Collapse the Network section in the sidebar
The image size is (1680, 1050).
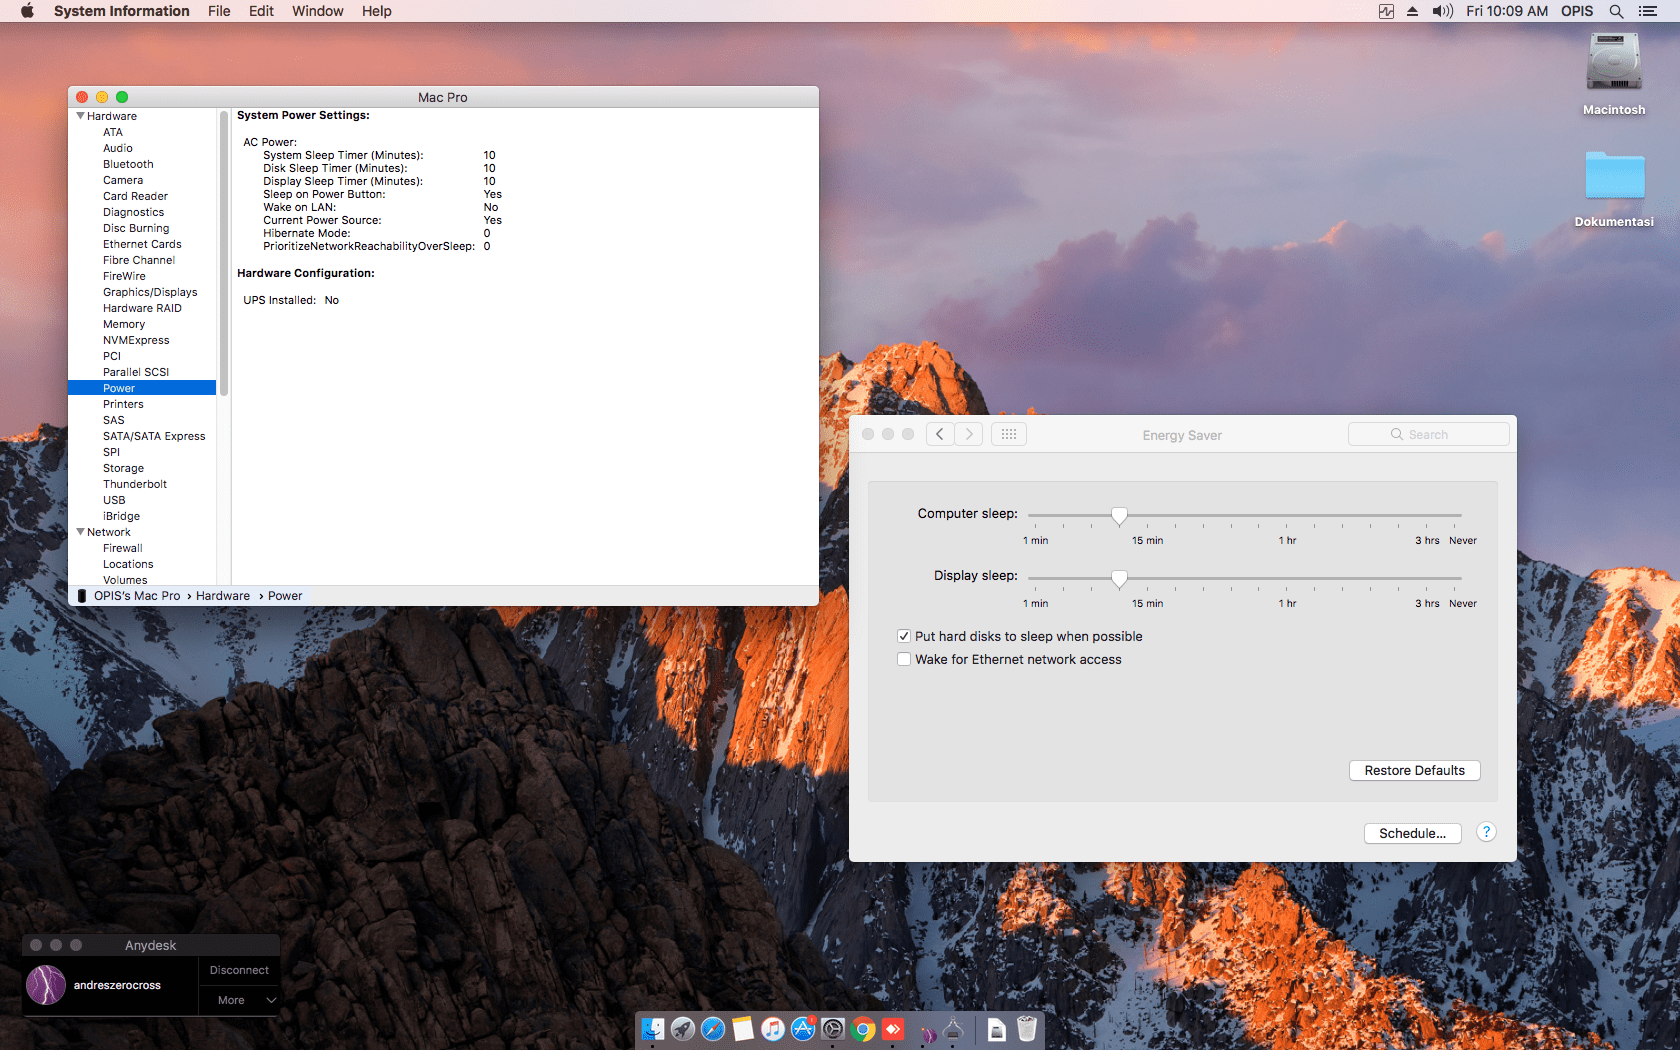pos(81,531)
